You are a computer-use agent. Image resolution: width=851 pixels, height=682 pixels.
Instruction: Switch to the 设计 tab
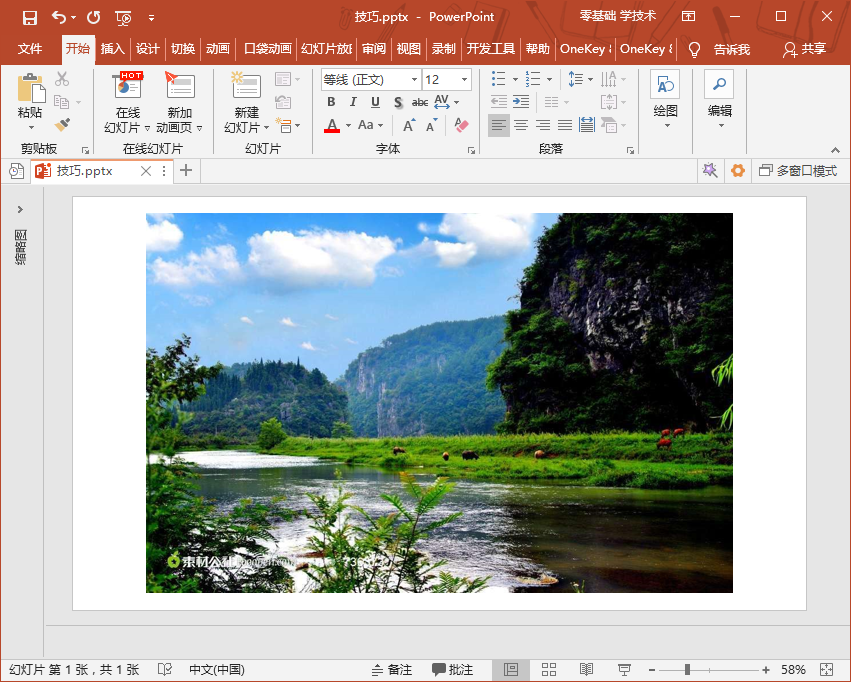tap(148, 49)
